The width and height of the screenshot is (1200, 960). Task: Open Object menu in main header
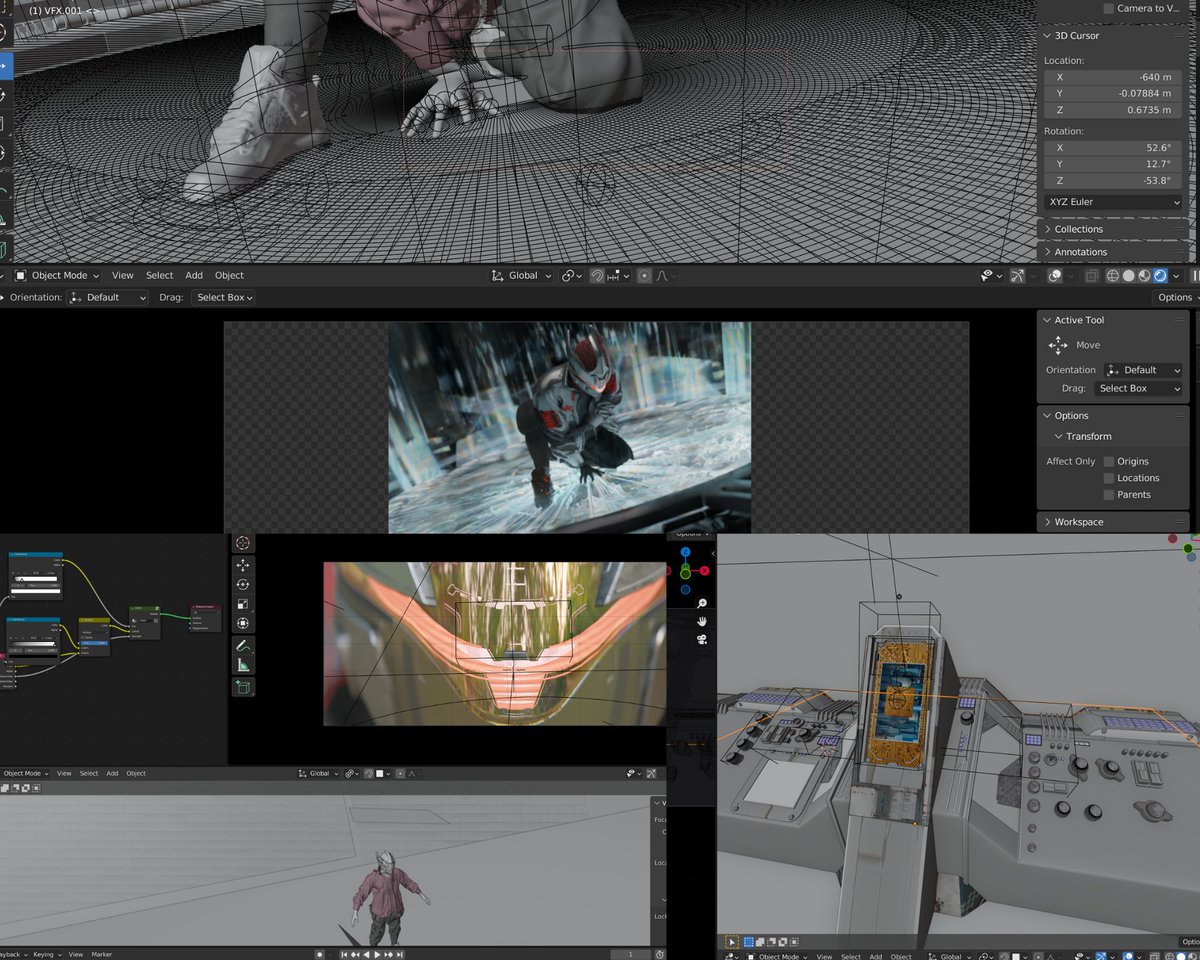(x=229, y=275)
